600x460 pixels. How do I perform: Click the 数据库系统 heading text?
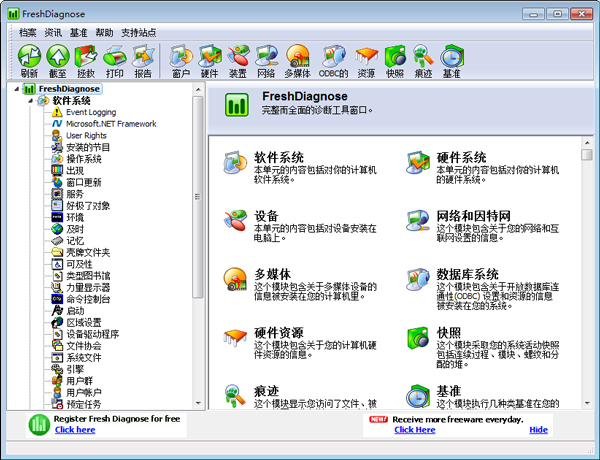click(467, 274)
